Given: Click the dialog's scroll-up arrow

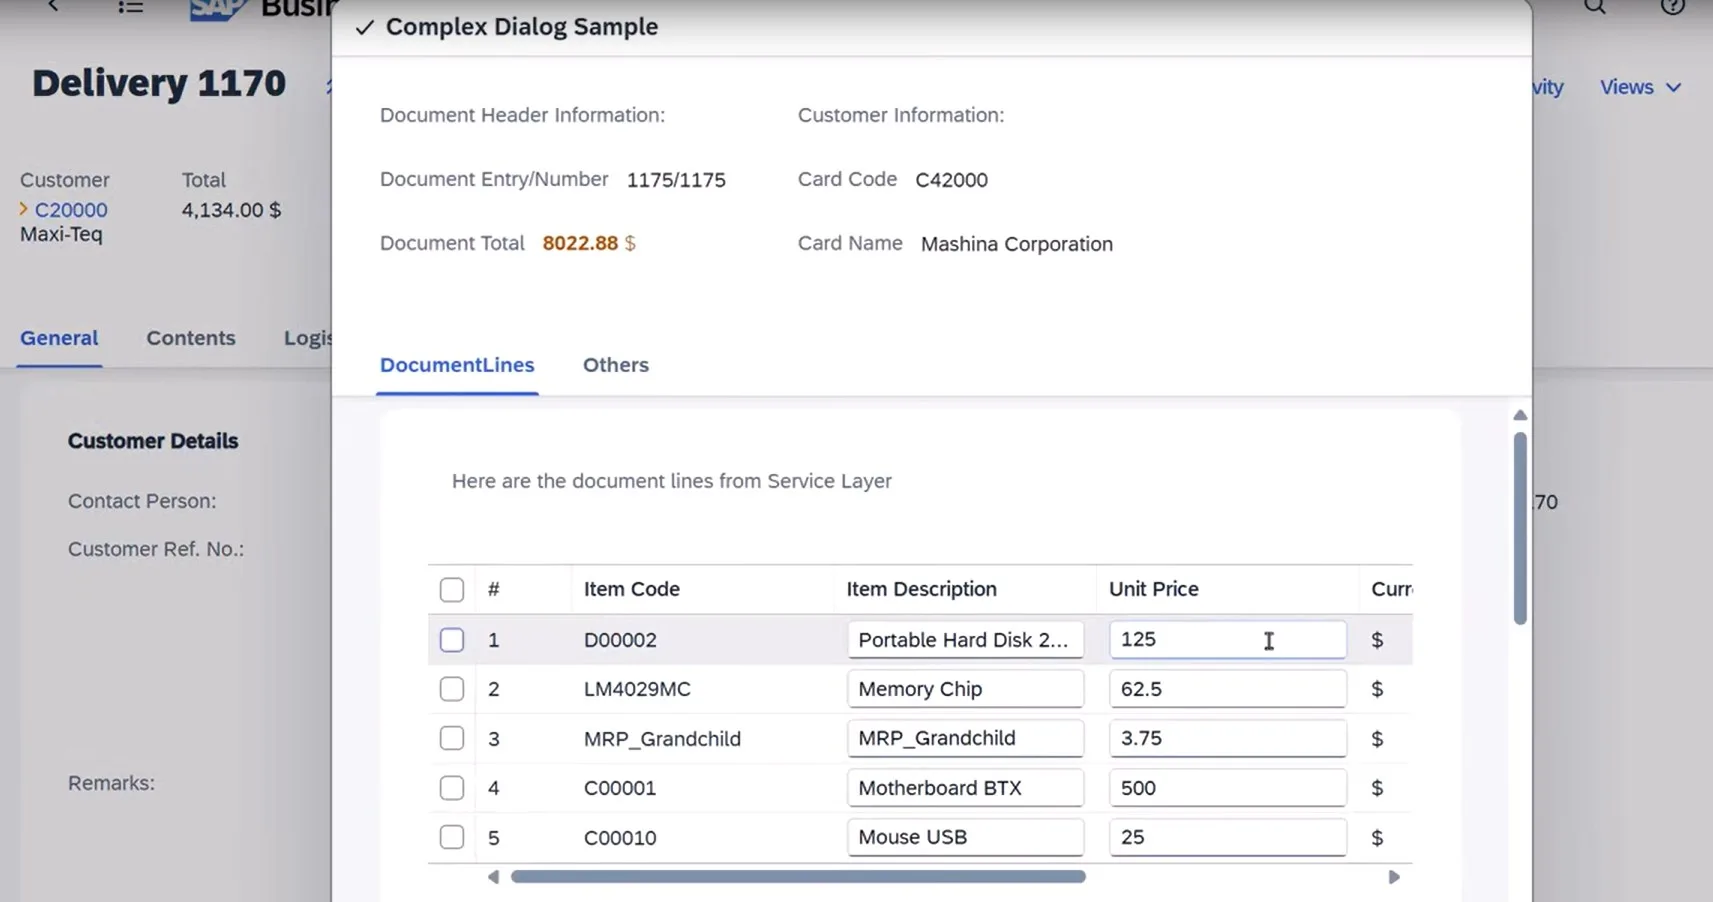Looking at the screenshot, I should (1520, 415).
